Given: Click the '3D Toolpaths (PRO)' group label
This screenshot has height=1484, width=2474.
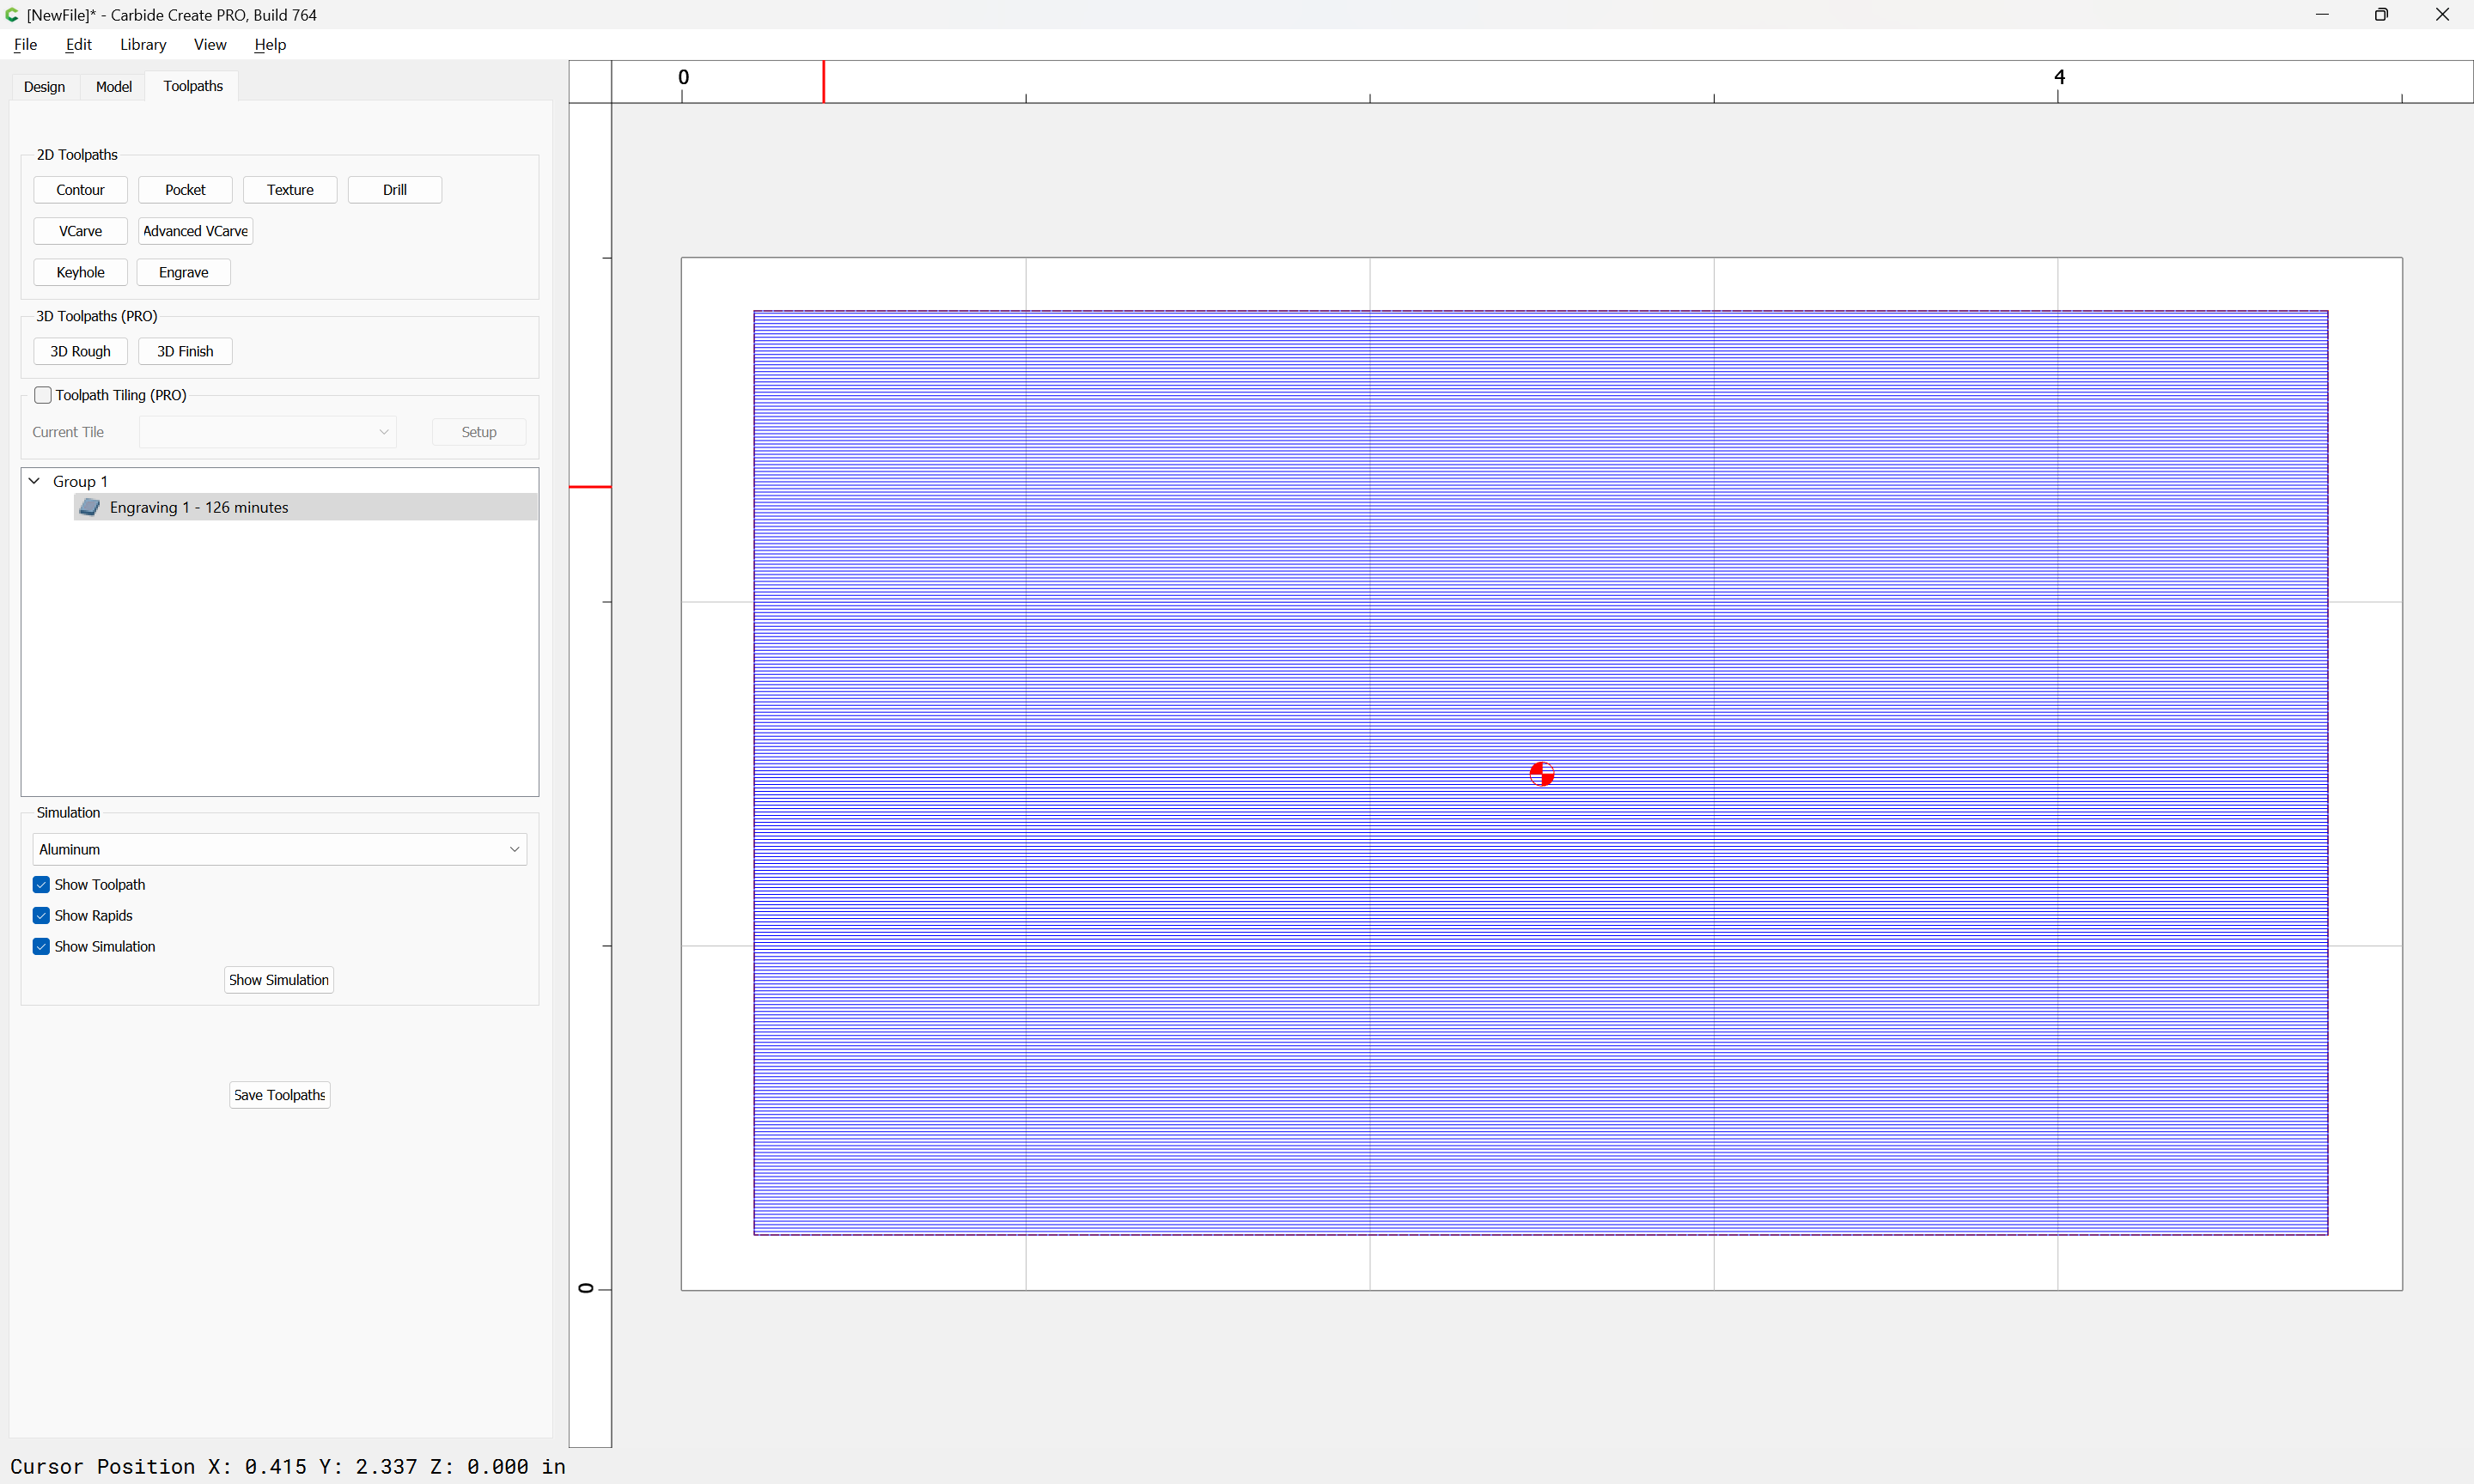Looking at the screenshot, I should 97,316.
